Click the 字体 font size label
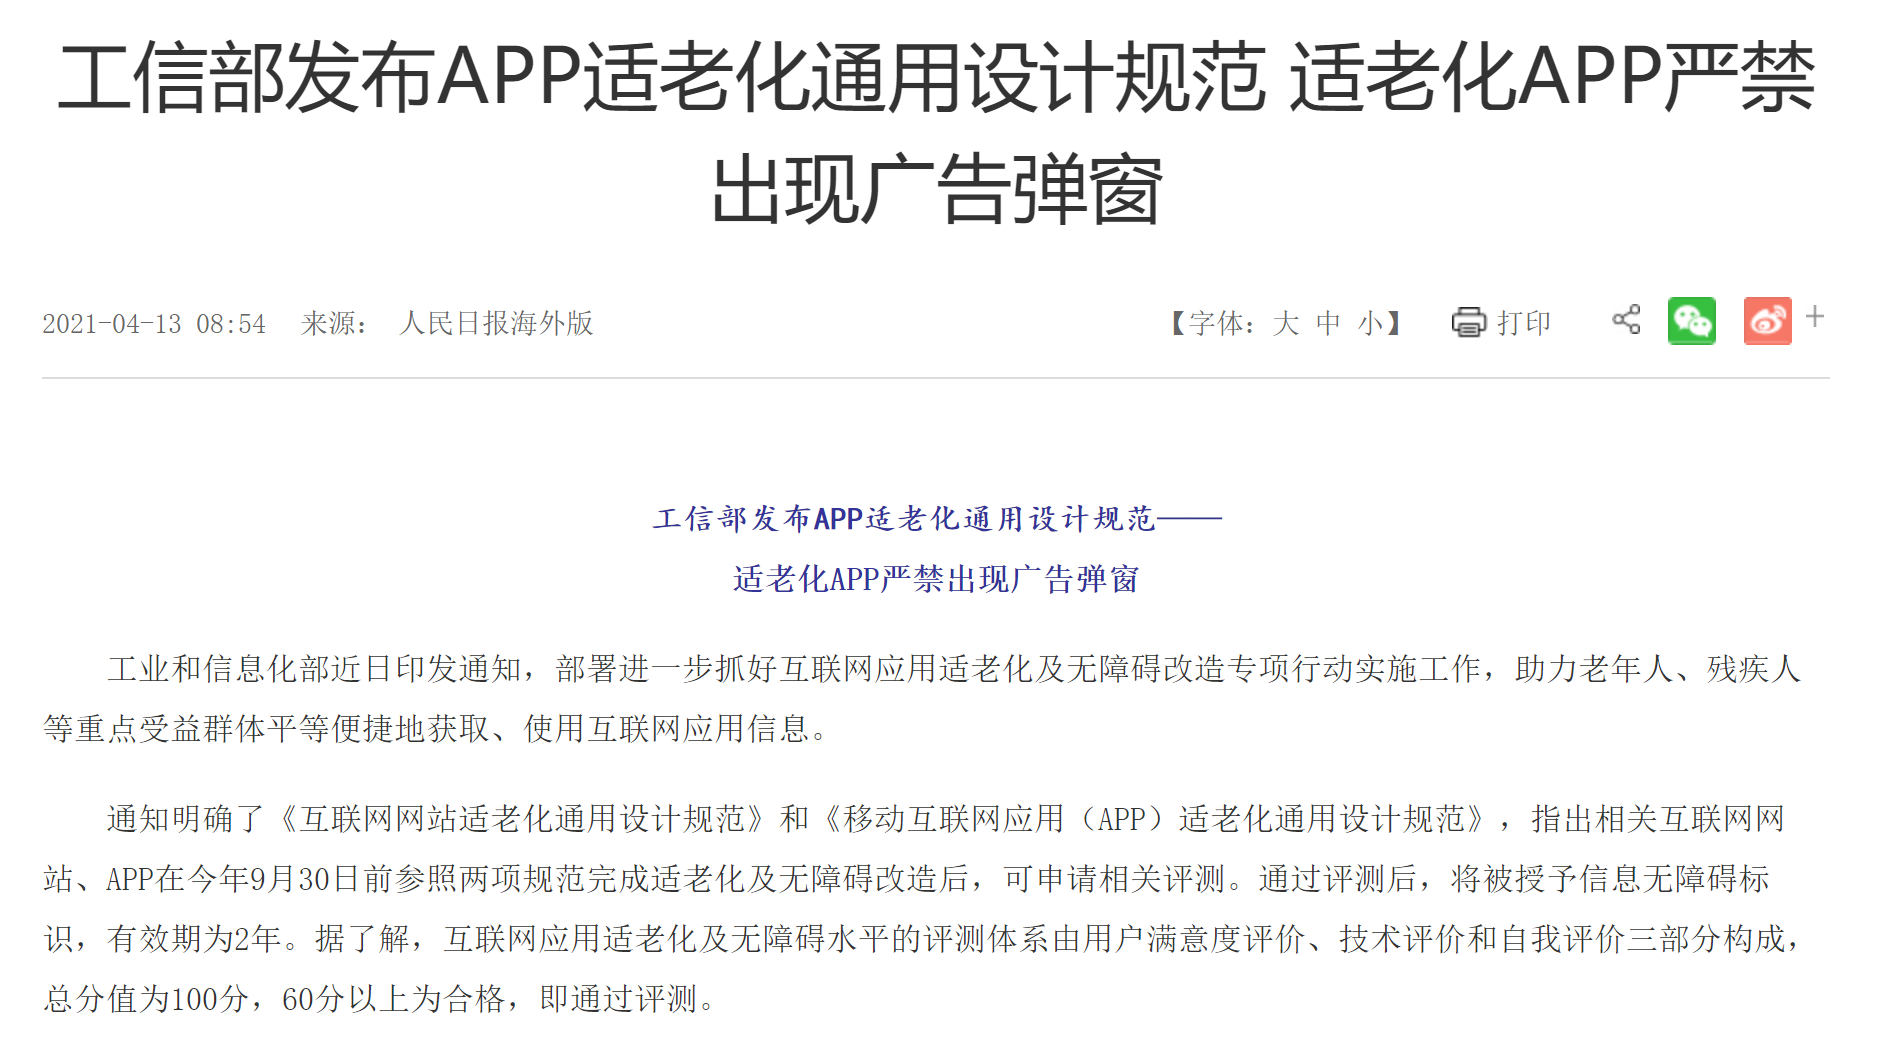Image resolution: width=1901 pixels, height=1063 pixels. click(1217, 323)
